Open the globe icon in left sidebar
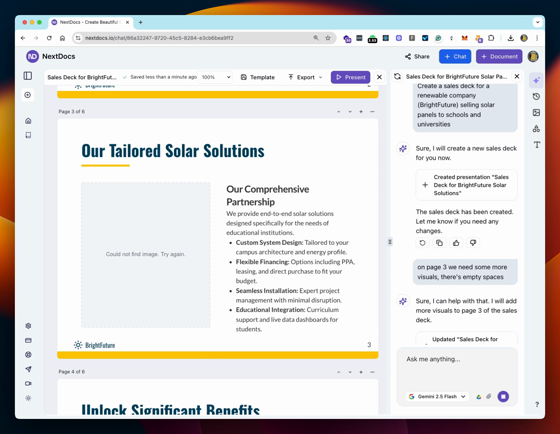The width and height of the screenshot is (560, 434). [x=28, y=354]
